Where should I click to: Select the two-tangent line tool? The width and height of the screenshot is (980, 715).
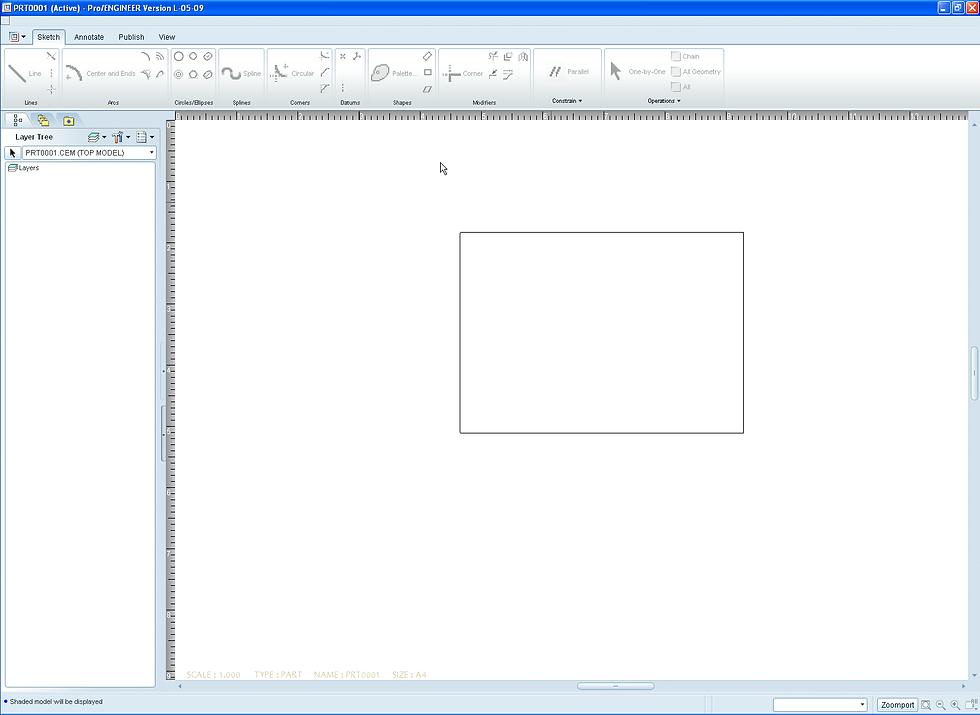point(51,56)
